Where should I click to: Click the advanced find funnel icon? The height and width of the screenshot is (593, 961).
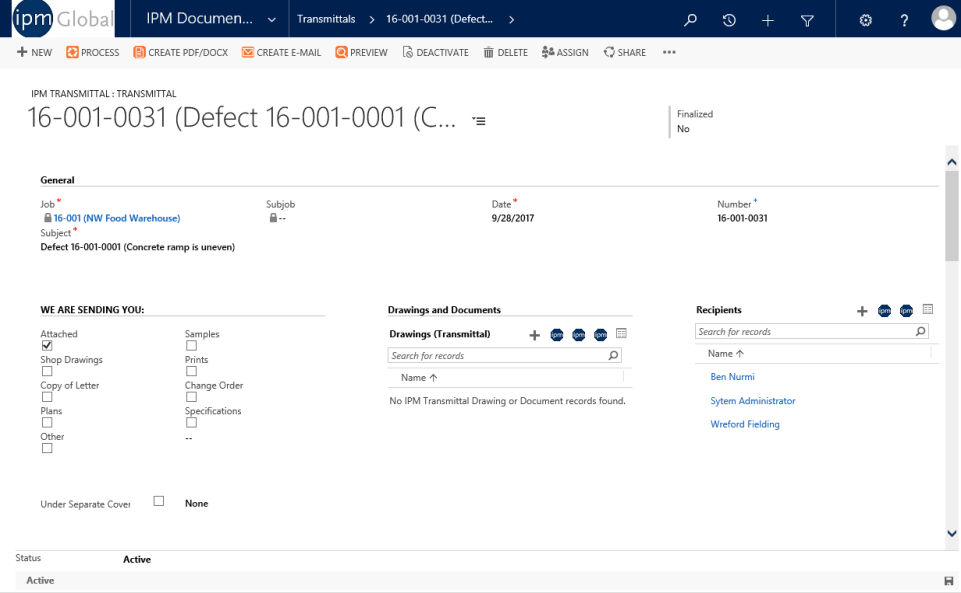(807, 20)
